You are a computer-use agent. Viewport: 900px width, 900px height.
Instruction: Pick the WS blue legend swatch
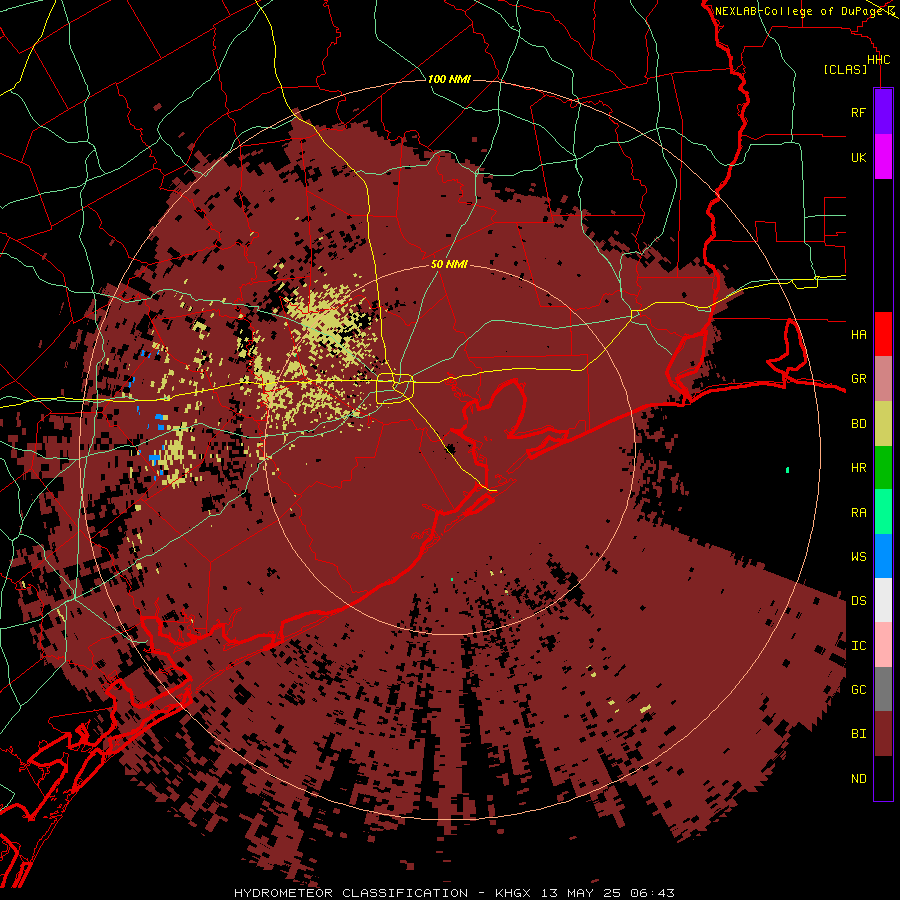pyautogui.click(x=883, y=556)
